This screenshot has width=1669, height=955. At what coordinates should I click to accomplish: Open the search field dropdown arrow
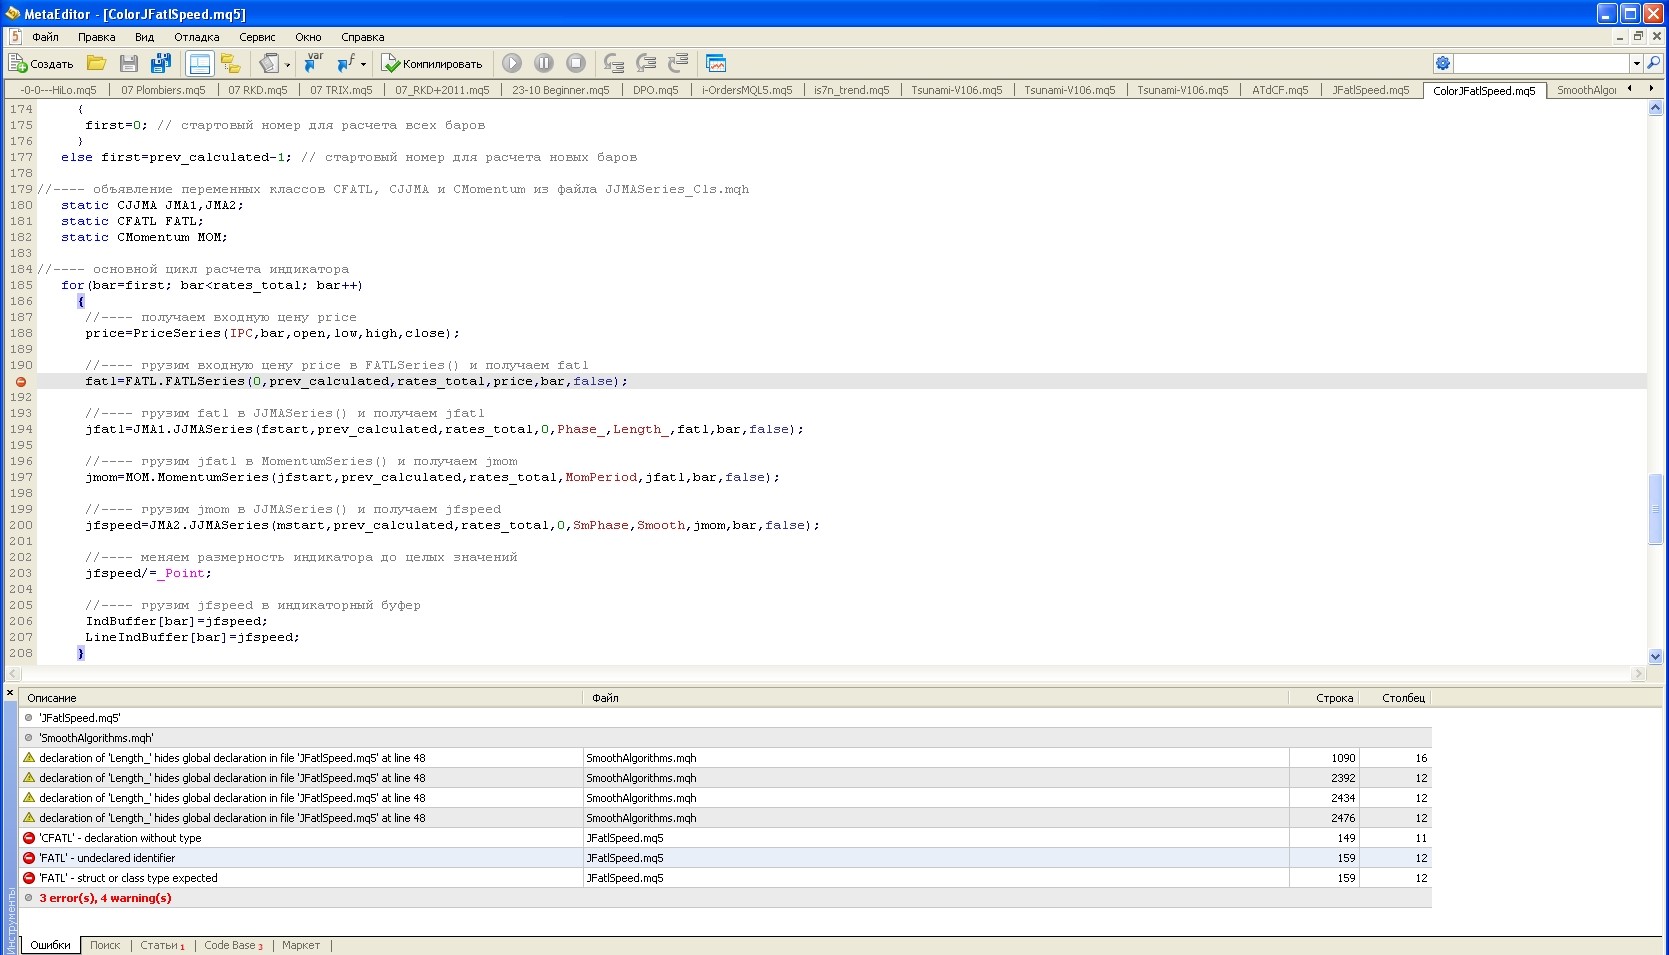pyautogui.click(x=1636, y=63)
